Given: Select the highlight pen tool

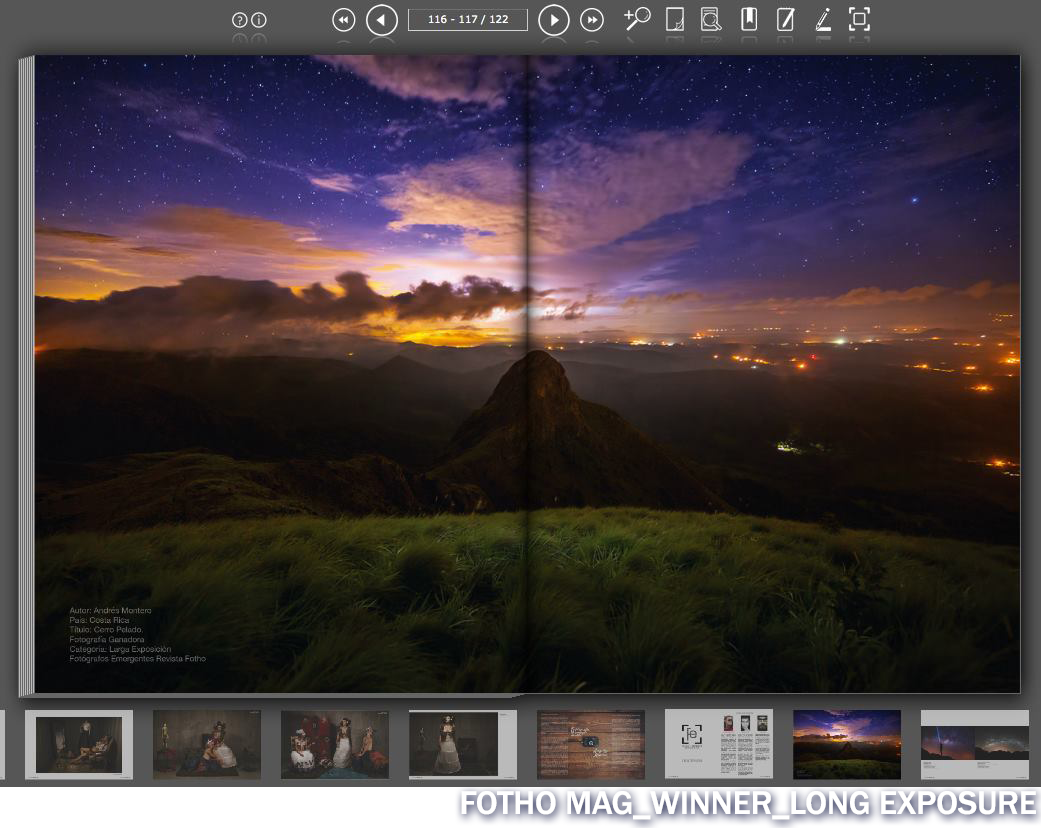Looking at the screenshot, I should (822, 19).
